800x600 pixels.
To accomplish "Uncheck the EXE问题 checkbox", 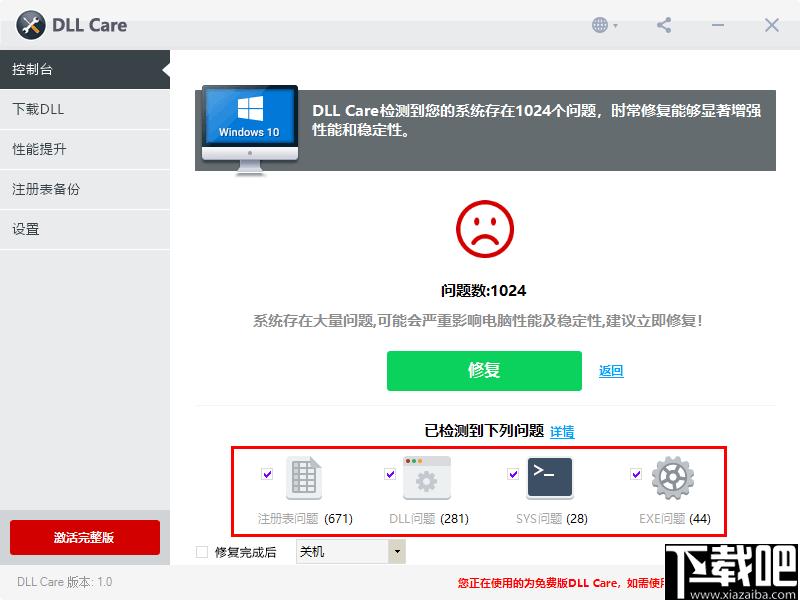I will [636, 474].
